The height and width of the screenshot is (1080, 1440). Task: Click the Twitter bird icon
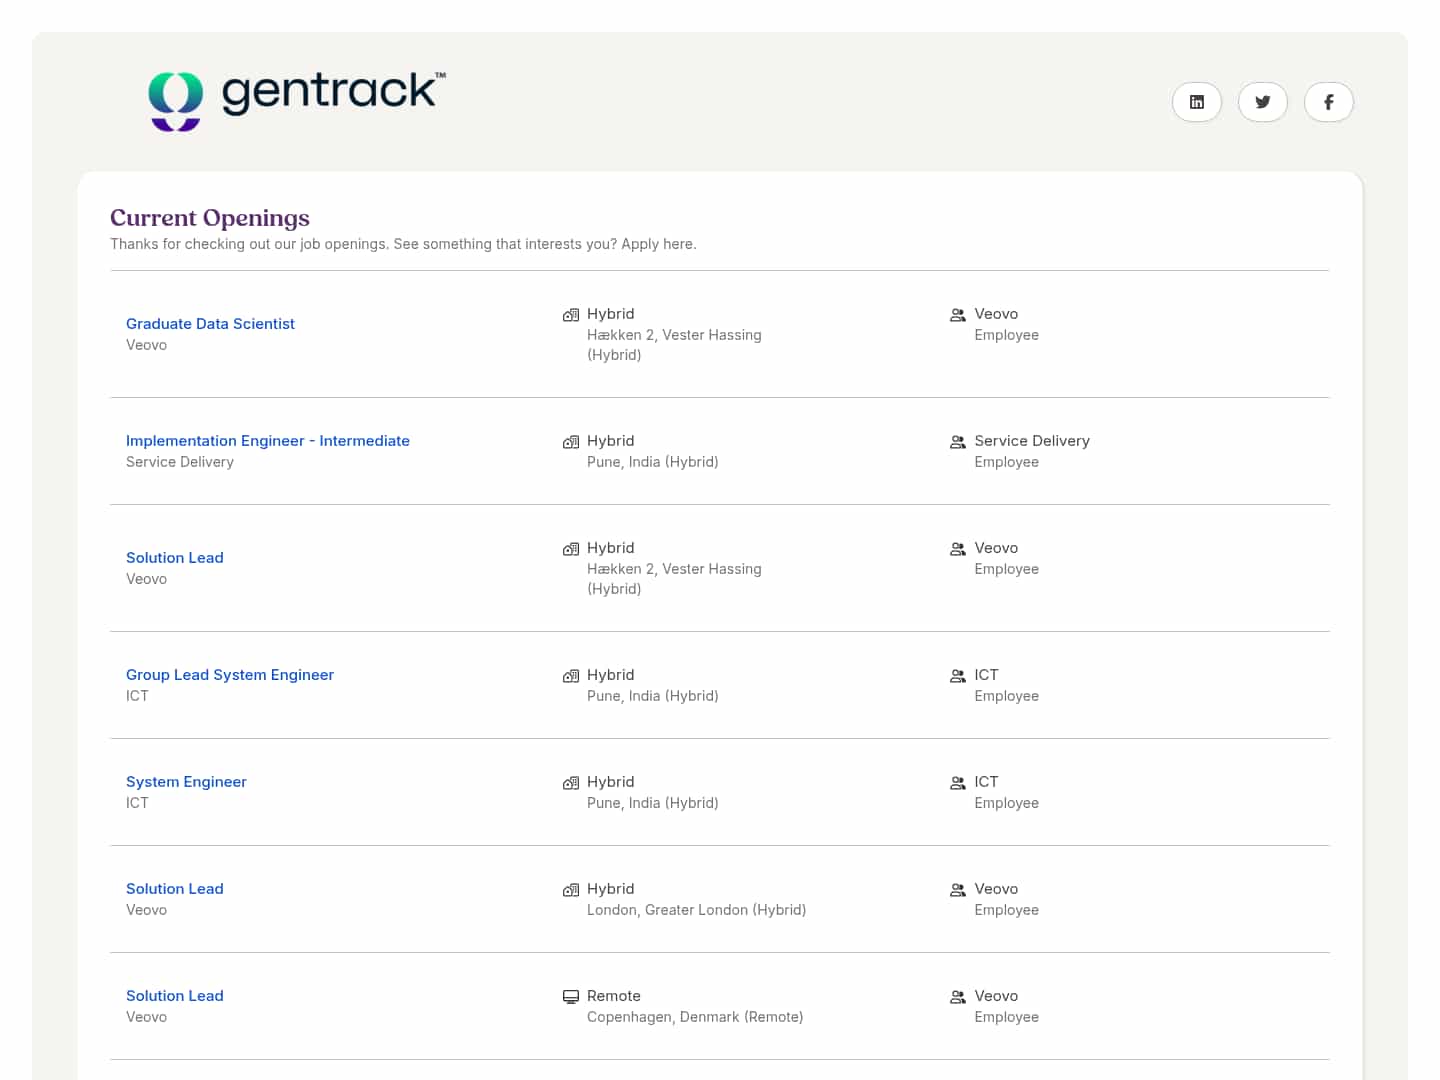pyautogui.click(x=1262, y=102)
